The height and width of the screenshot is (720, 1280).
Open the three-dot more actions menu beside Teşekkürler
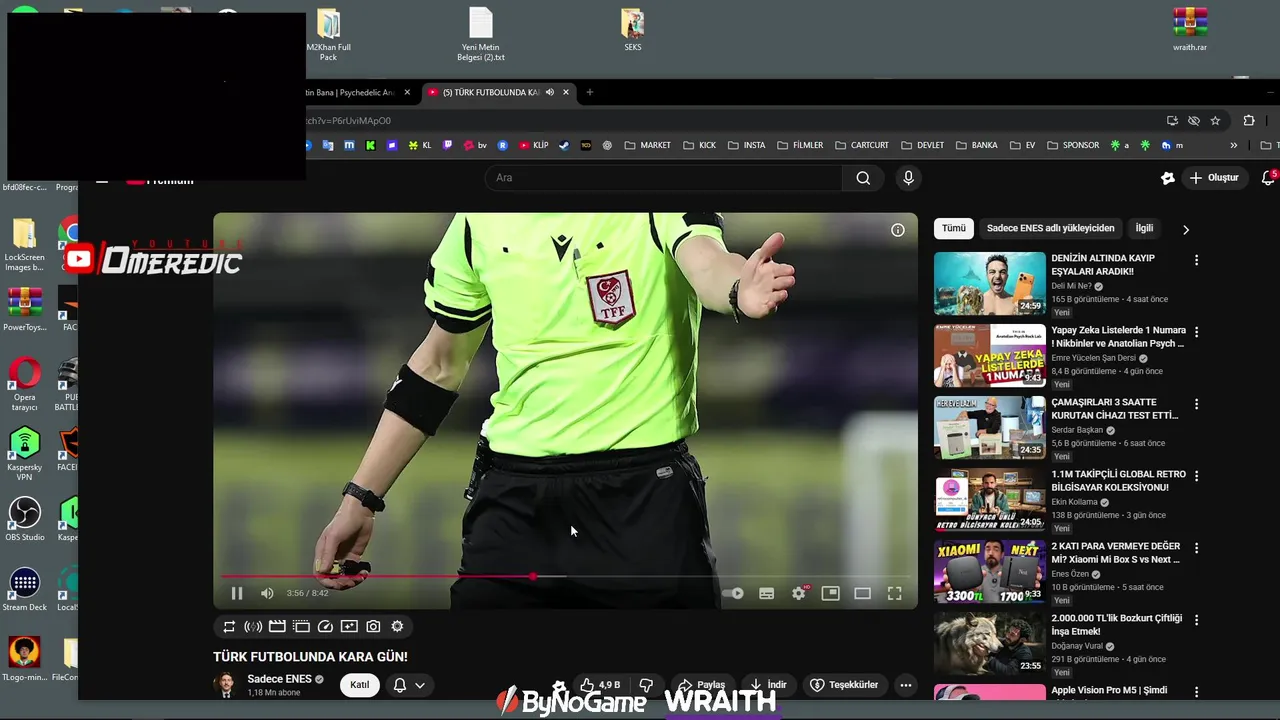click(906, 685)
